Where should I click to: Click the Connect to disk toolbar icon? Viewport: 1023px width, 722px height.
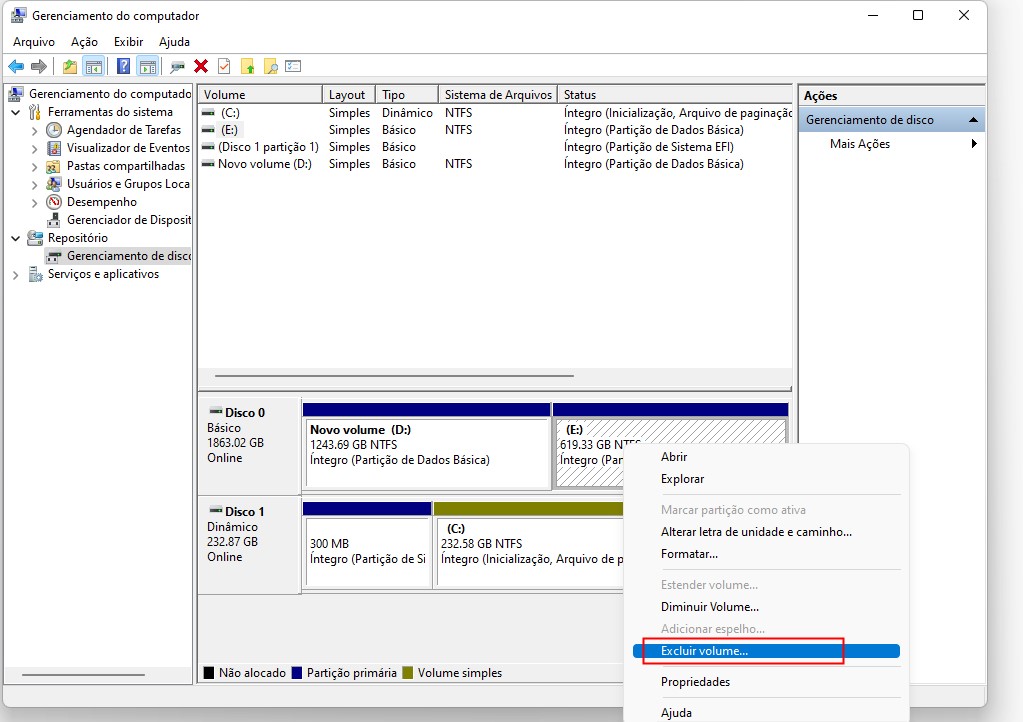pyautogui.click(x=177, y=66)
